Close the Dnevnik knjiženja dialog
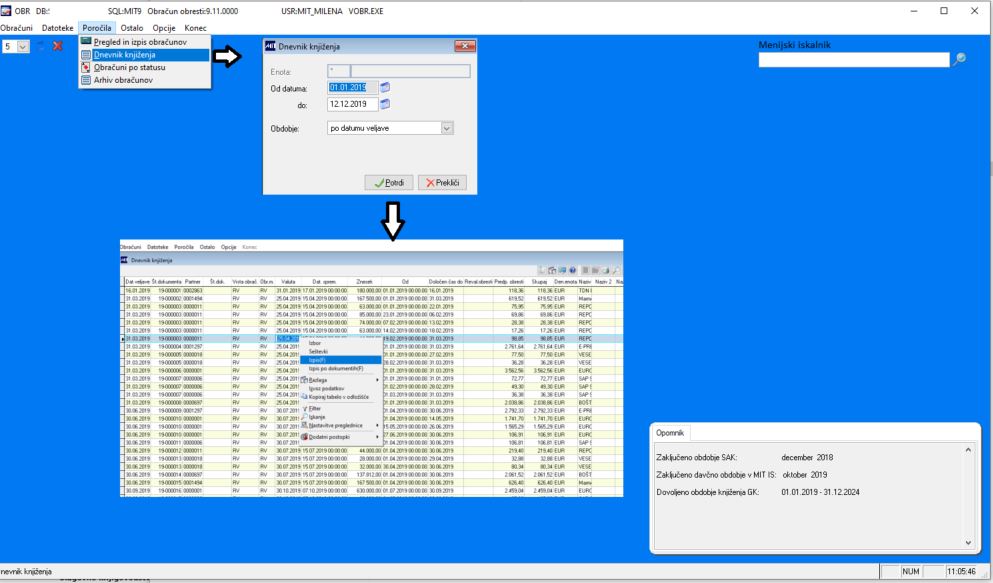 tap(465, 46)
